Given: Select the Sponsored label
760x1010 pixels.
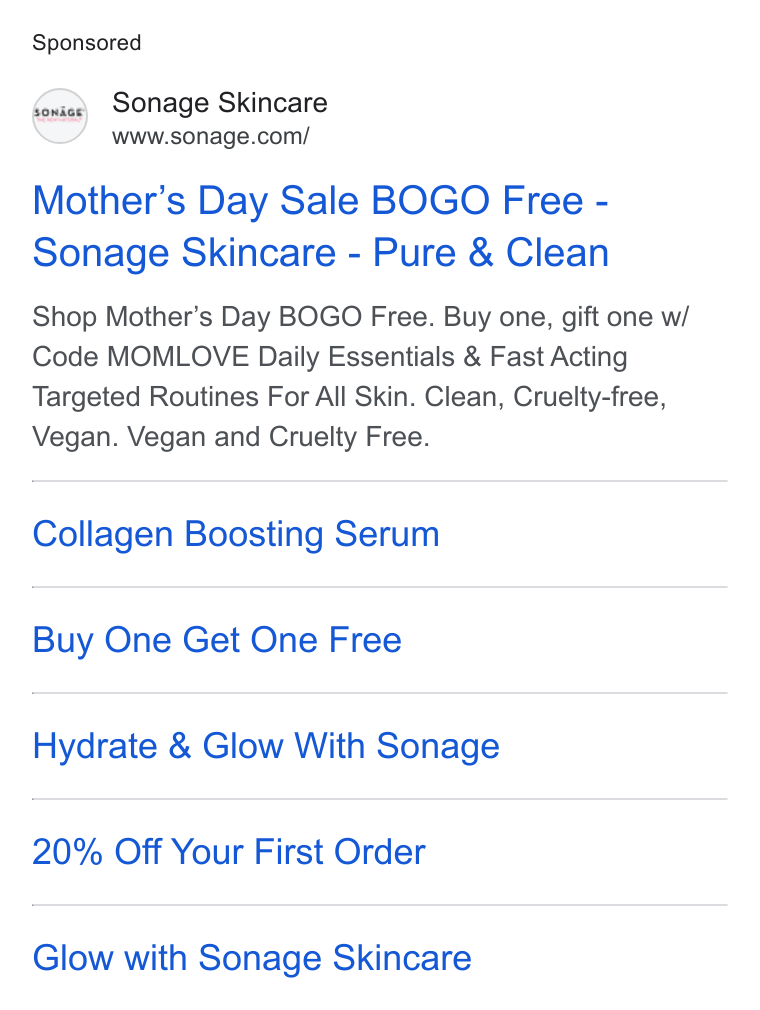Looking at the screenshot, I should (86, 43).
